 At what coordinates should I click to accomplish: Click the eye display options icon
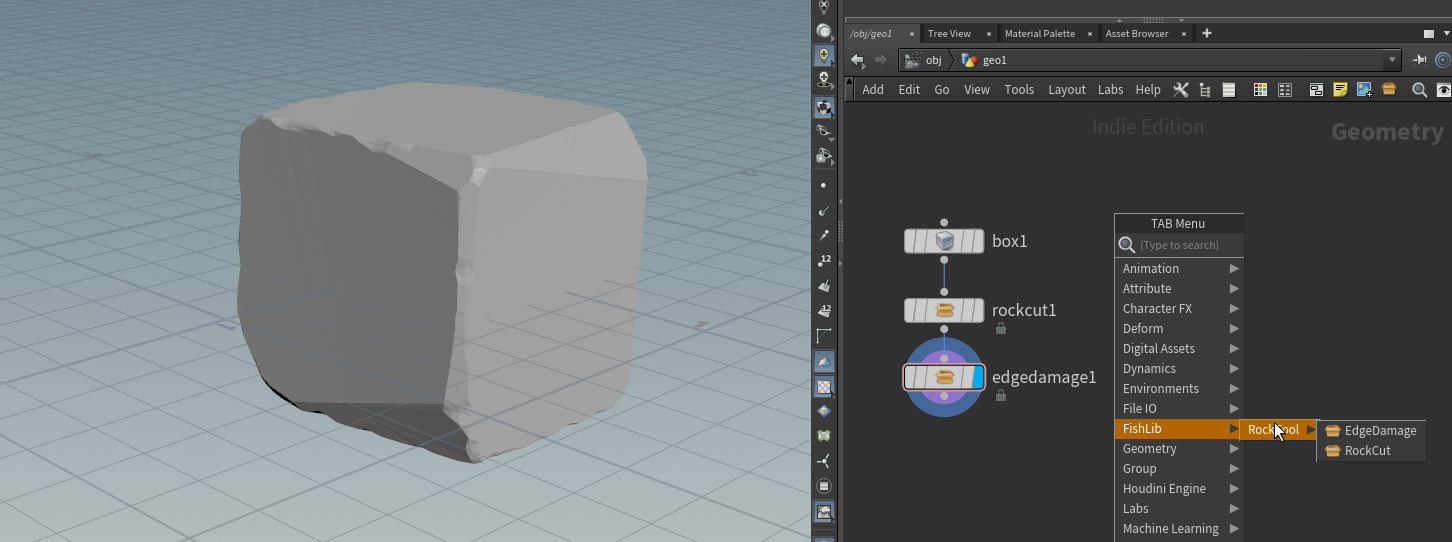click(1443, 90)
